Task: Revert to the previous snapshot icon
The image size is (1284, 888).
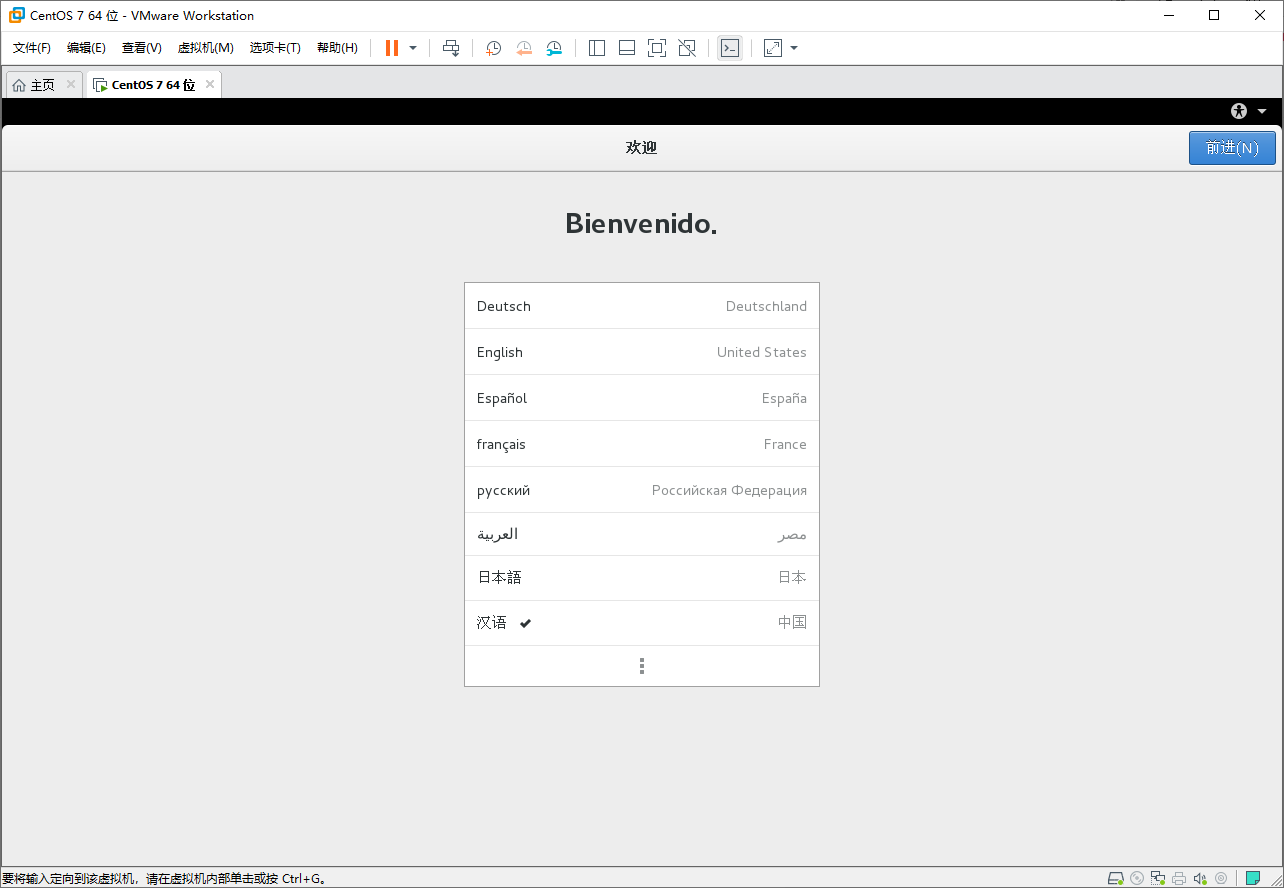Action: 524,48
